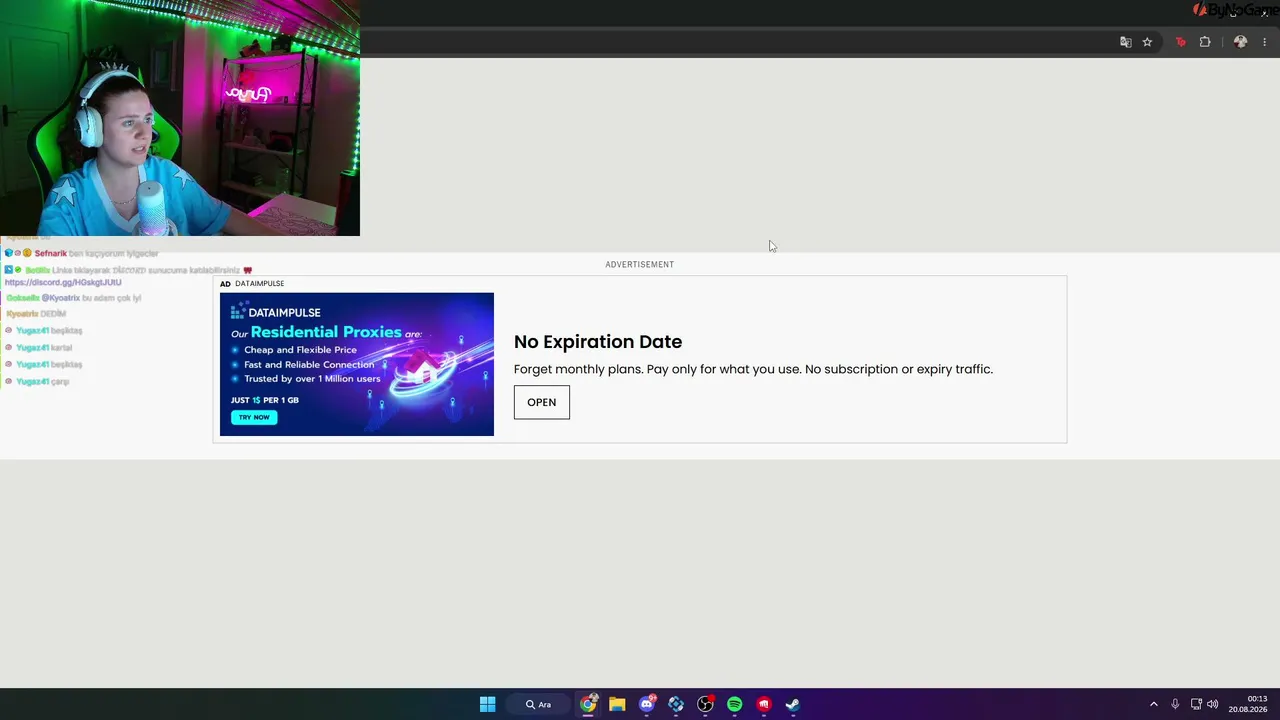Open the discord.gg invite link in chat
The image size is (1280, 720).
pos(63,282)
